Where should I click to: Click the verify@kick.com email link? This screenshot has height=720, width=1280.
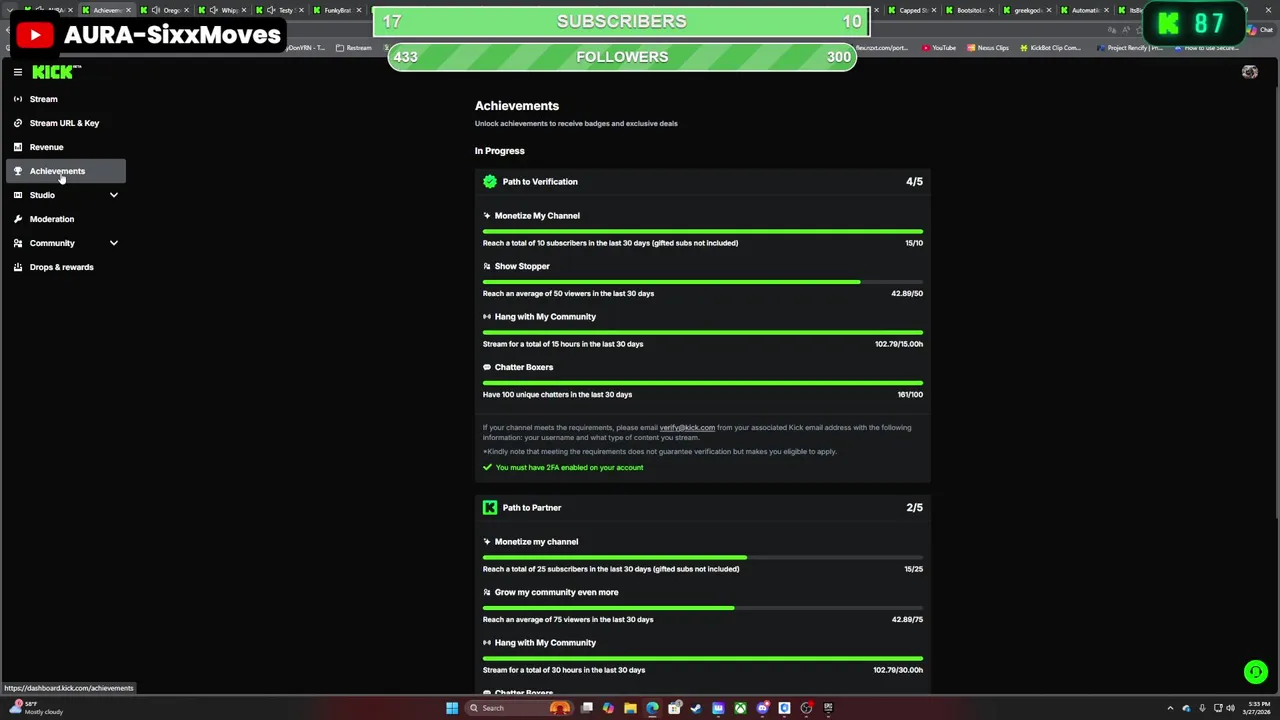click(687, 428)
